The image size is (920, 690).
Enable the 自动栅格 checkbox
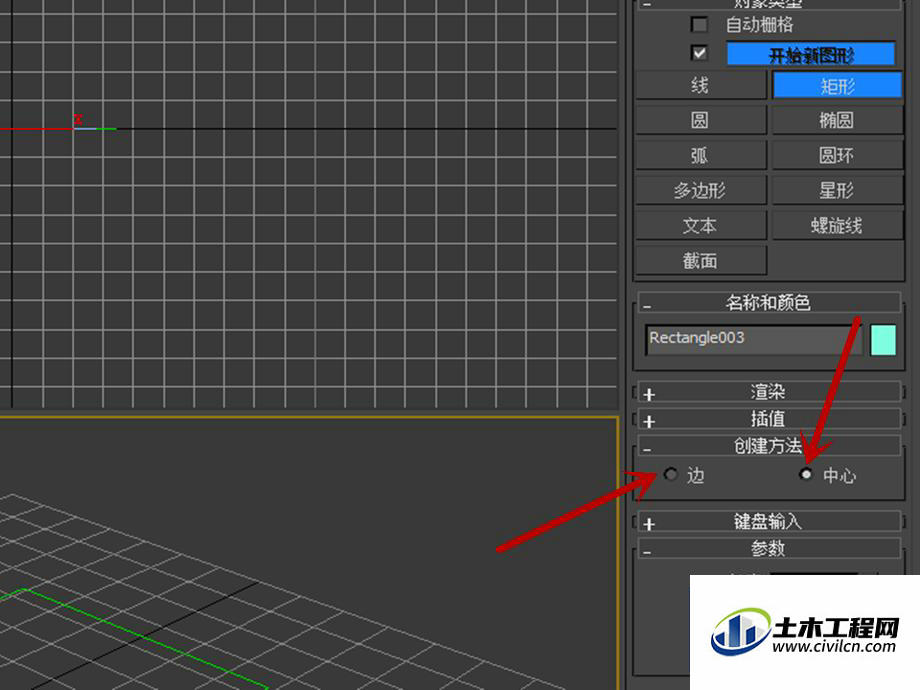[x=699, y=25]
